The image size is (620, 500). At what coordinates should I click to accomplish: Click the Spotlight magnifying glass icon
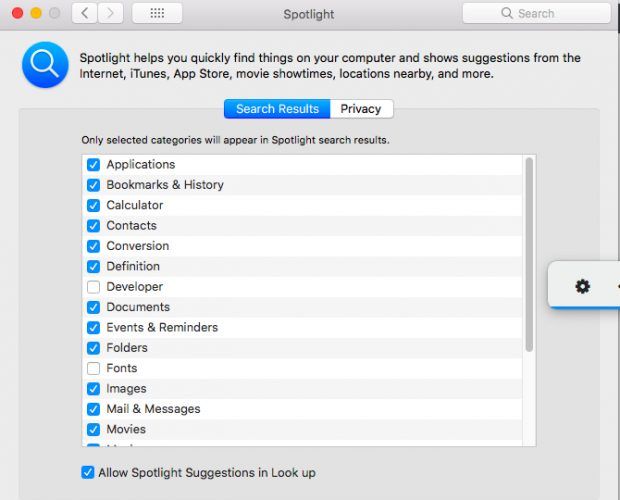pyautogui.click(x=45, y=65)
